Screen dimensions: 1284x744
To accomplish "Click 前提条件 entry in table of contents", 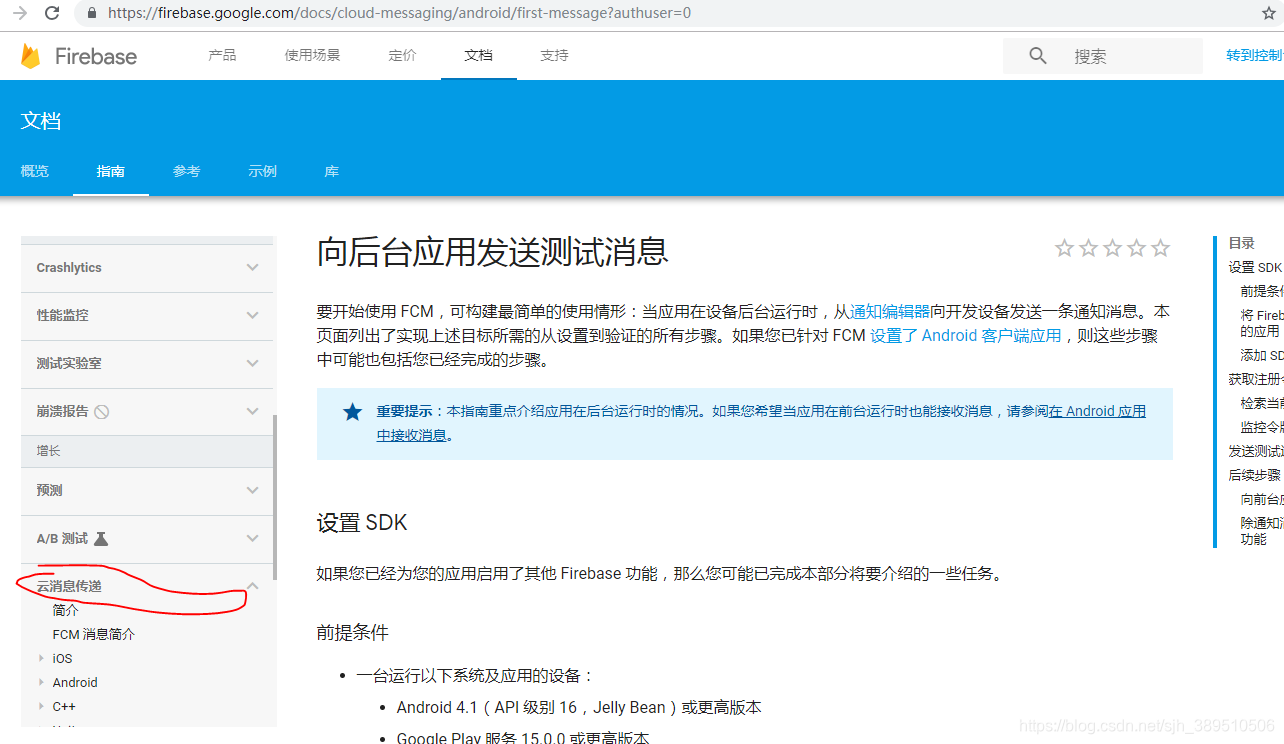I will [x=1262, y=291].
